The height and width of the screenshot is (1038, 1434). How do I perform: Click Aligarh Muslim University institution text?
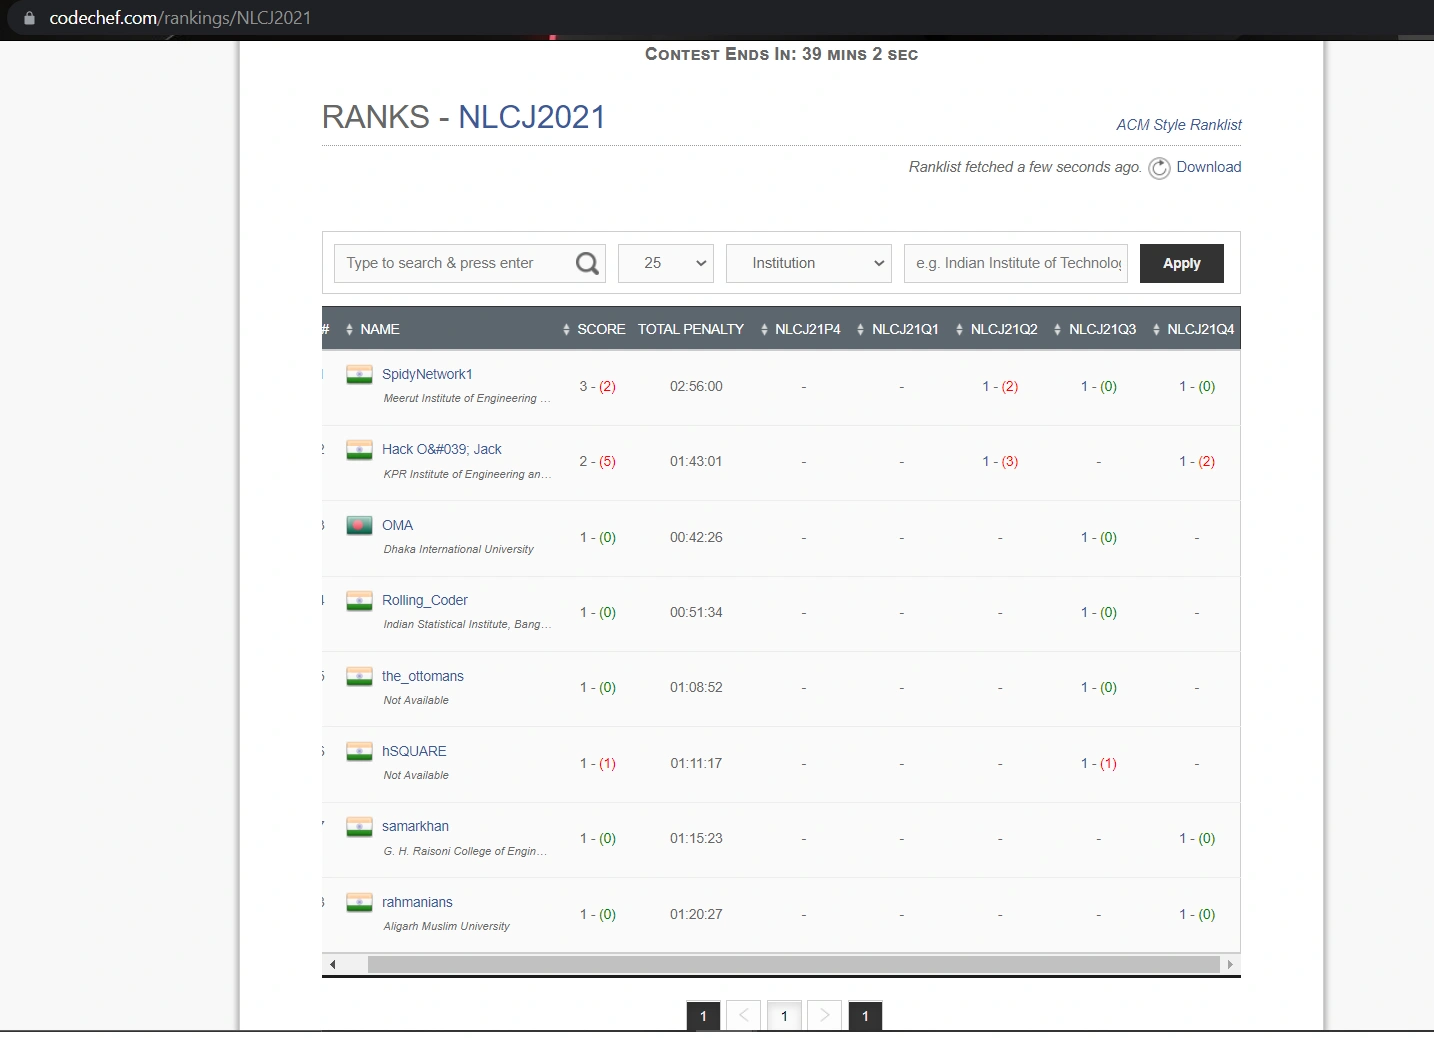pos(447,926)
